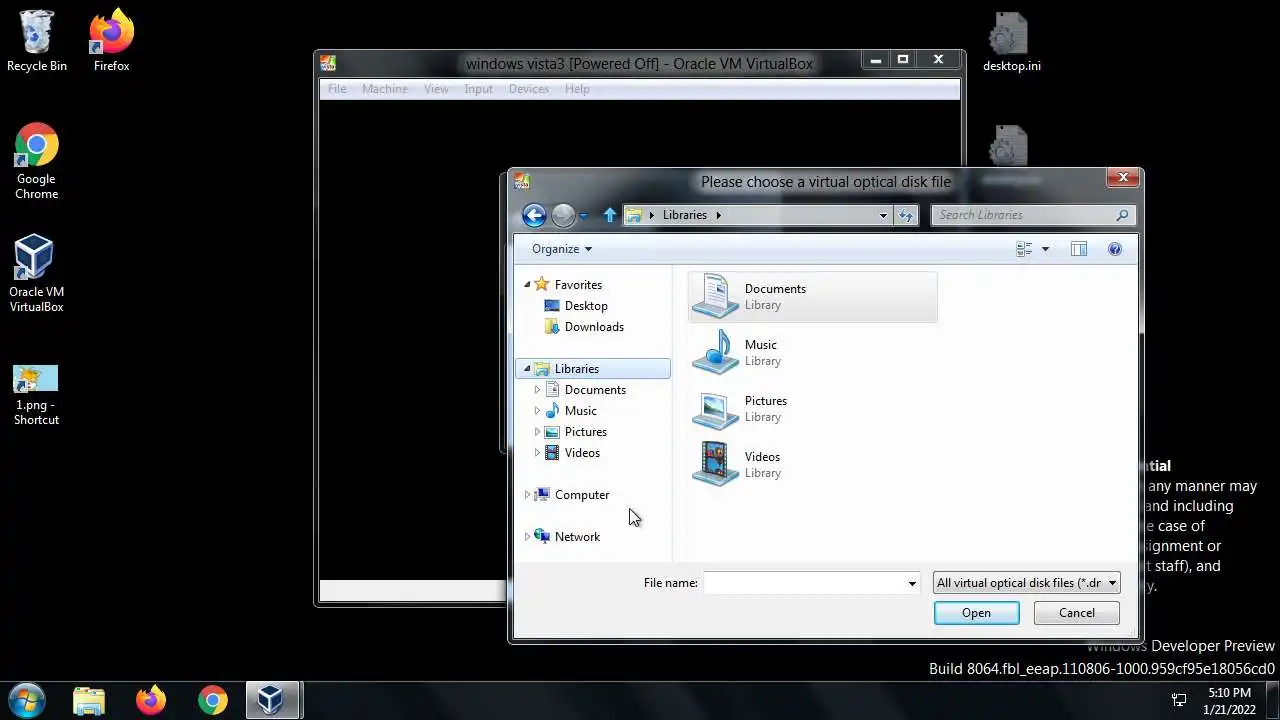This screenshot has width=1280, height=720.
Task: Click the search magnifier in Search Libraries
Action: coord(1122,215)
